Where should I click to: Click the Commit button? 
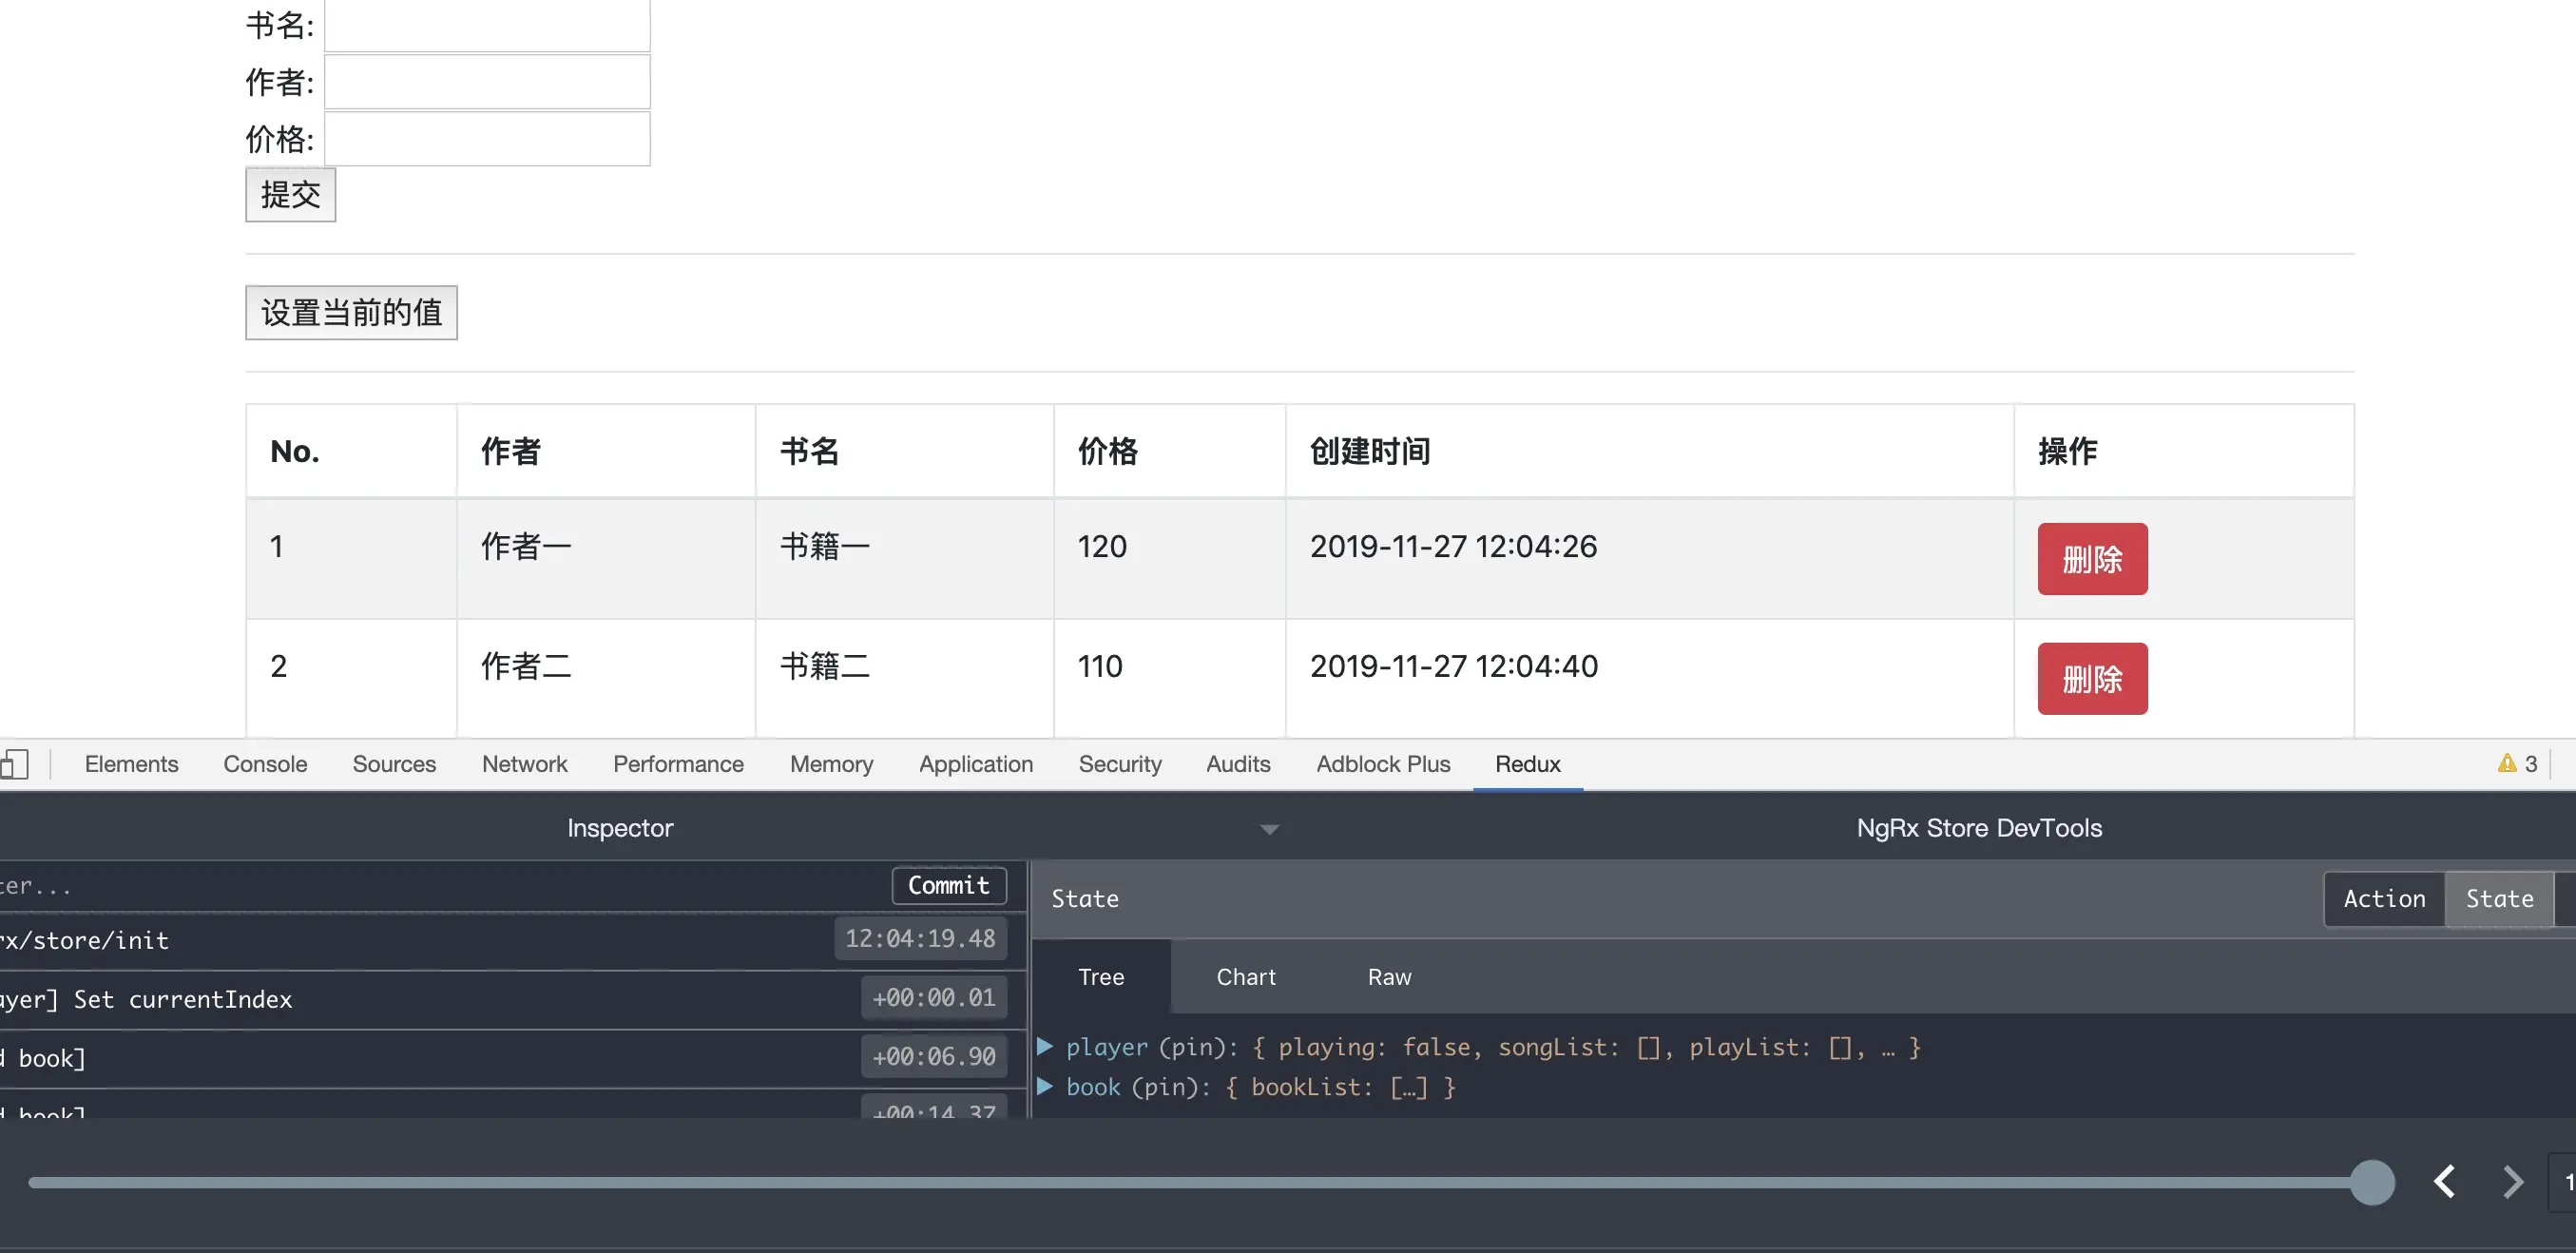tap(948, 885)
